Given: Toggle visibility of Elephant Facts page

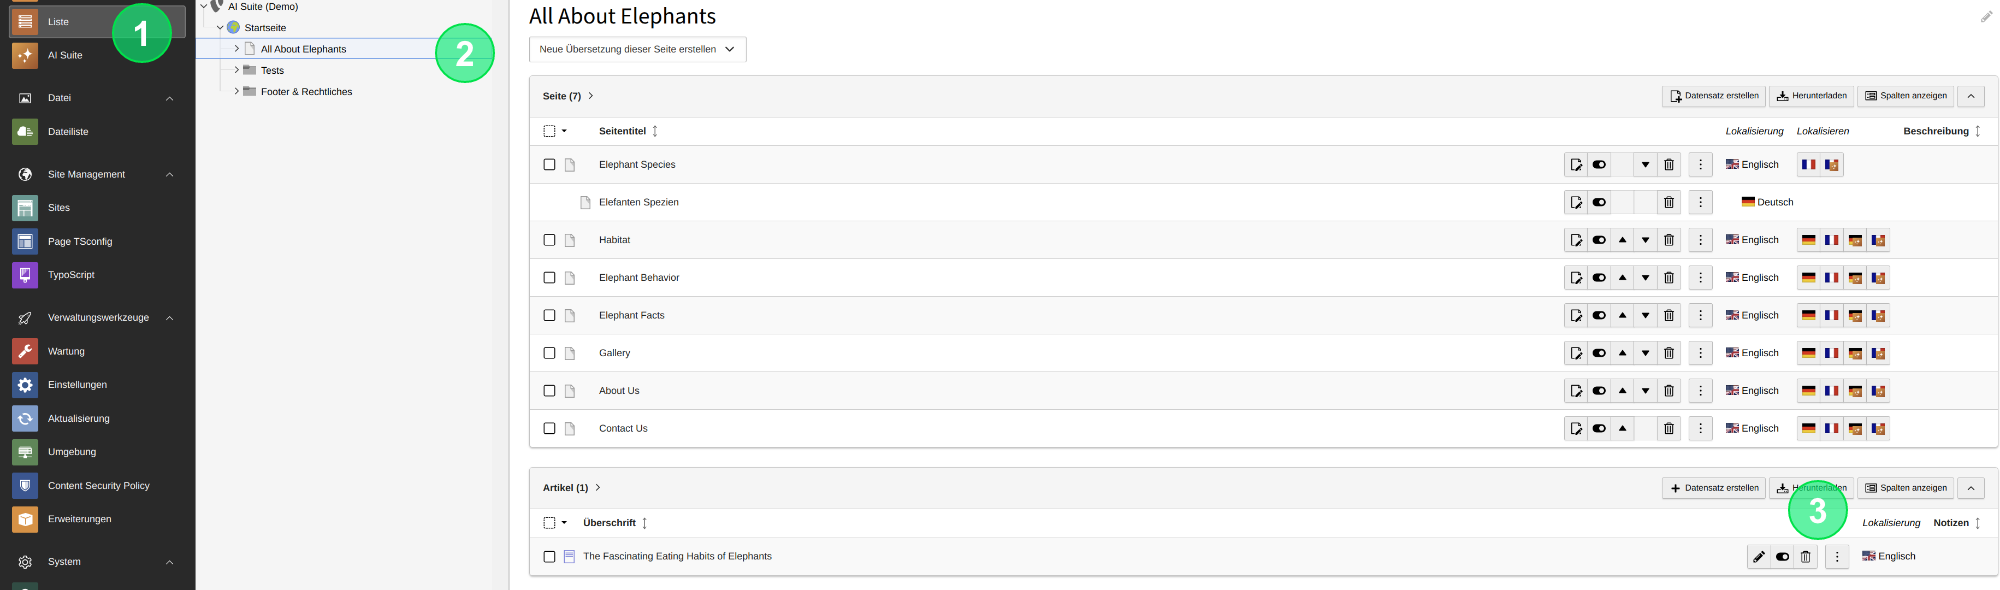Looking at the screenshot, I should (x=1599, y=316).
